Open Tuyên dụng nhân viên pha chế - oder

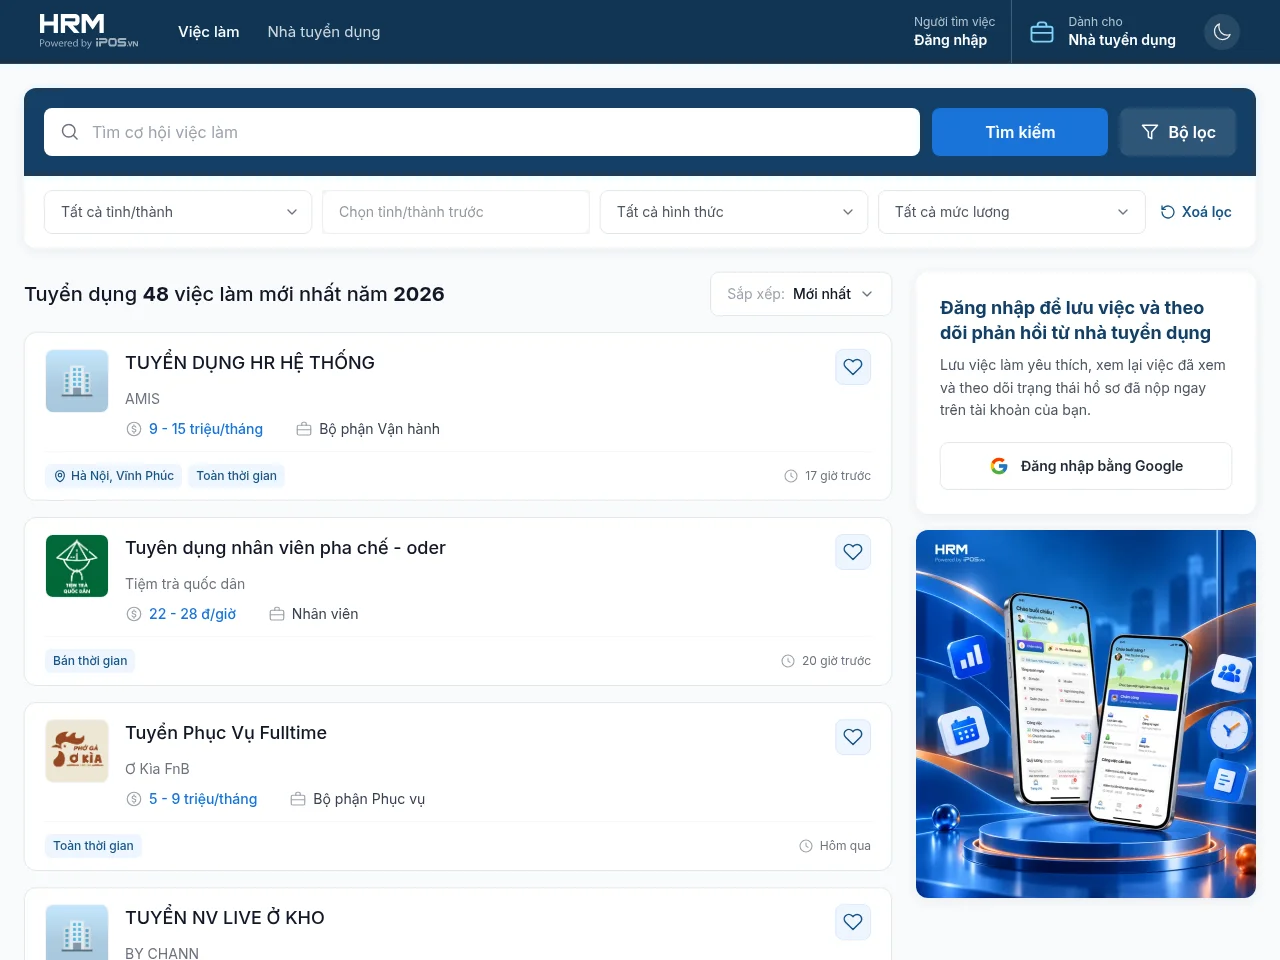click(285, 548)
